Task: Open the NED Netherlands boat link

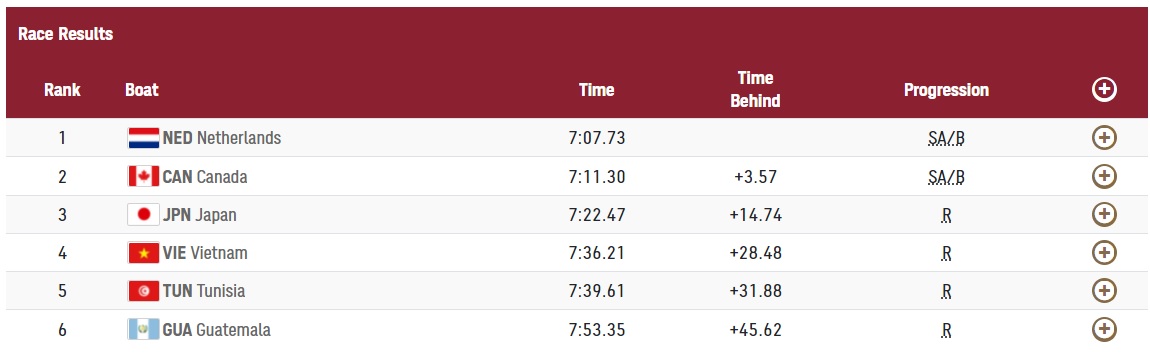Action: click(221, 138)
